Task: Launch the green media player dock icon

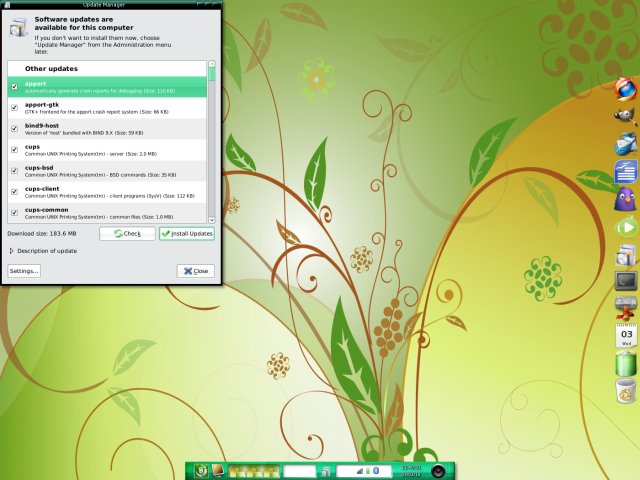Action: click(626, 228)
